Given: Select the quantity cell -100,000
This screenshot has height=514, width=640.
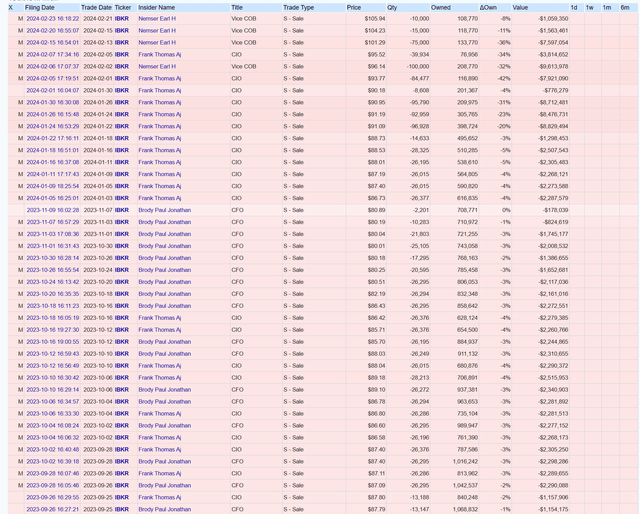Looking at the screenshot, I should 418,67.
